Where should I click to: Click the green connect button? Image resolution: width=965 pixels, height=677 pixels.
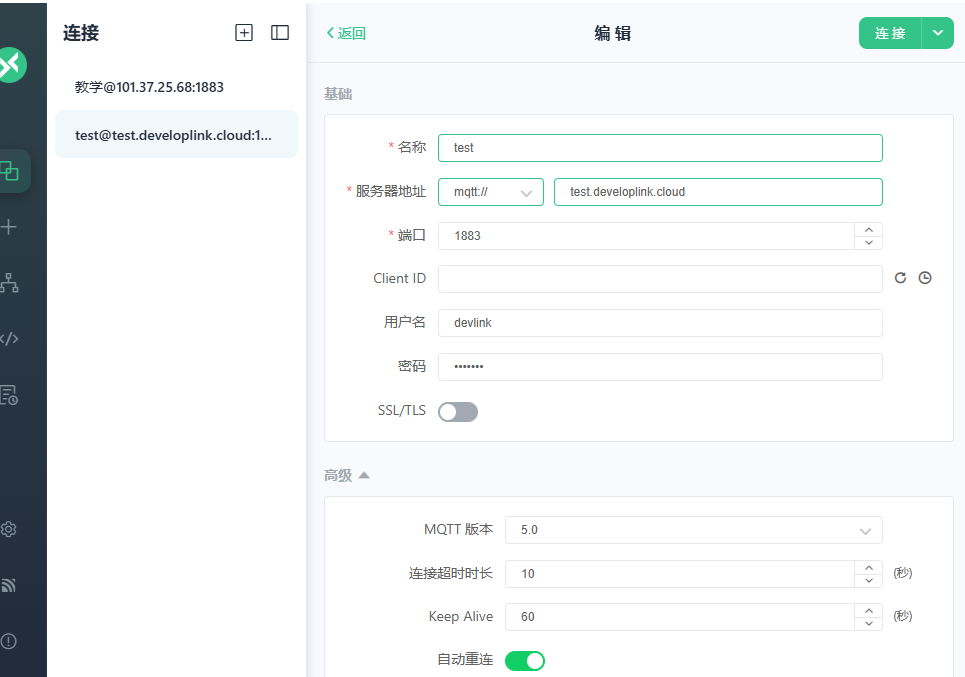(890, 33)
